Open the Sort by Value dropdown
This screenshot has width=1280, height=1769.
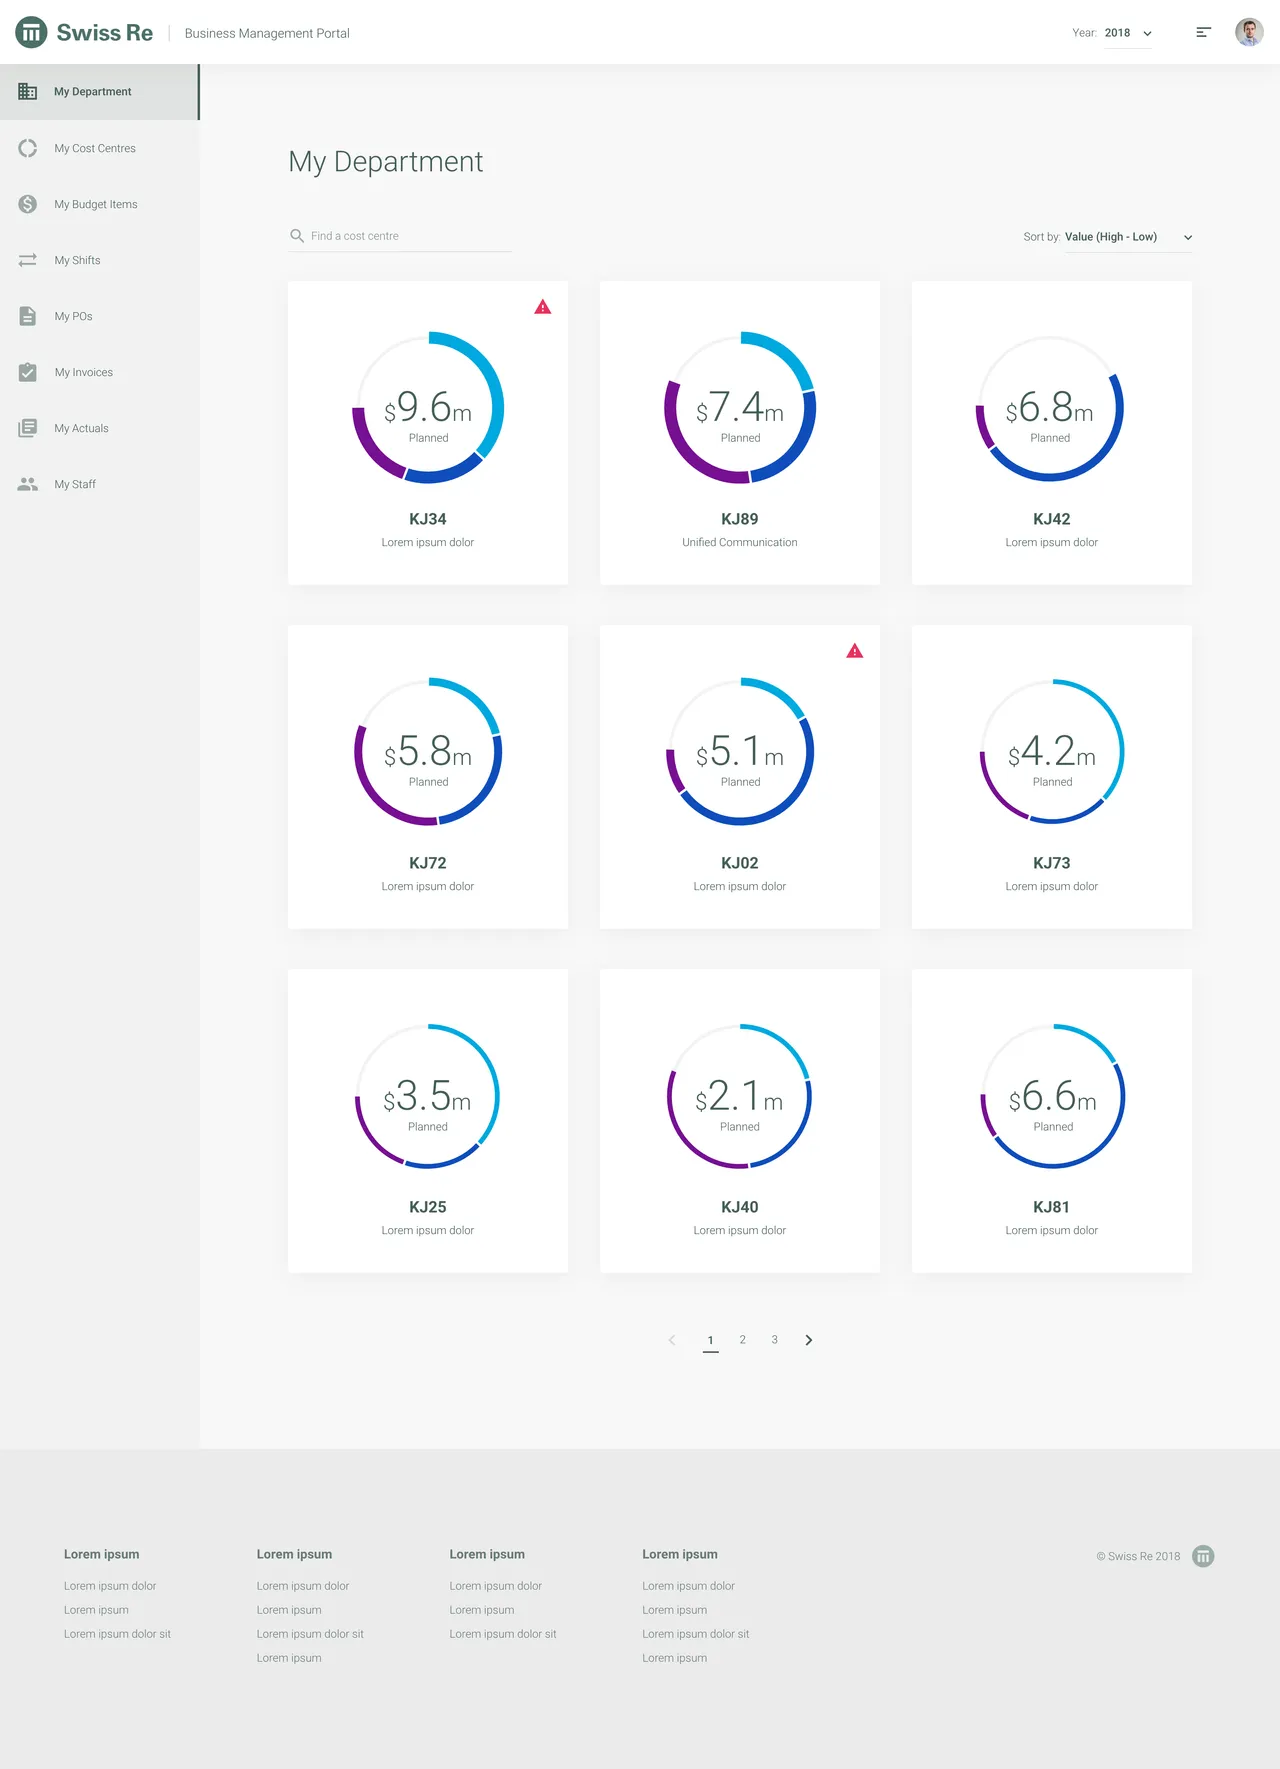pos(1127,237)
